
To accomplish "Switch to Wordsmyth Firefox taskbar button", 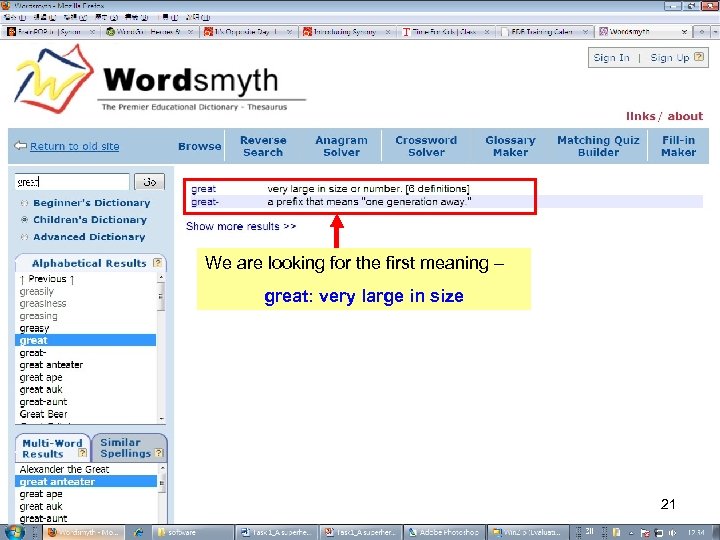I will [84, 533].
